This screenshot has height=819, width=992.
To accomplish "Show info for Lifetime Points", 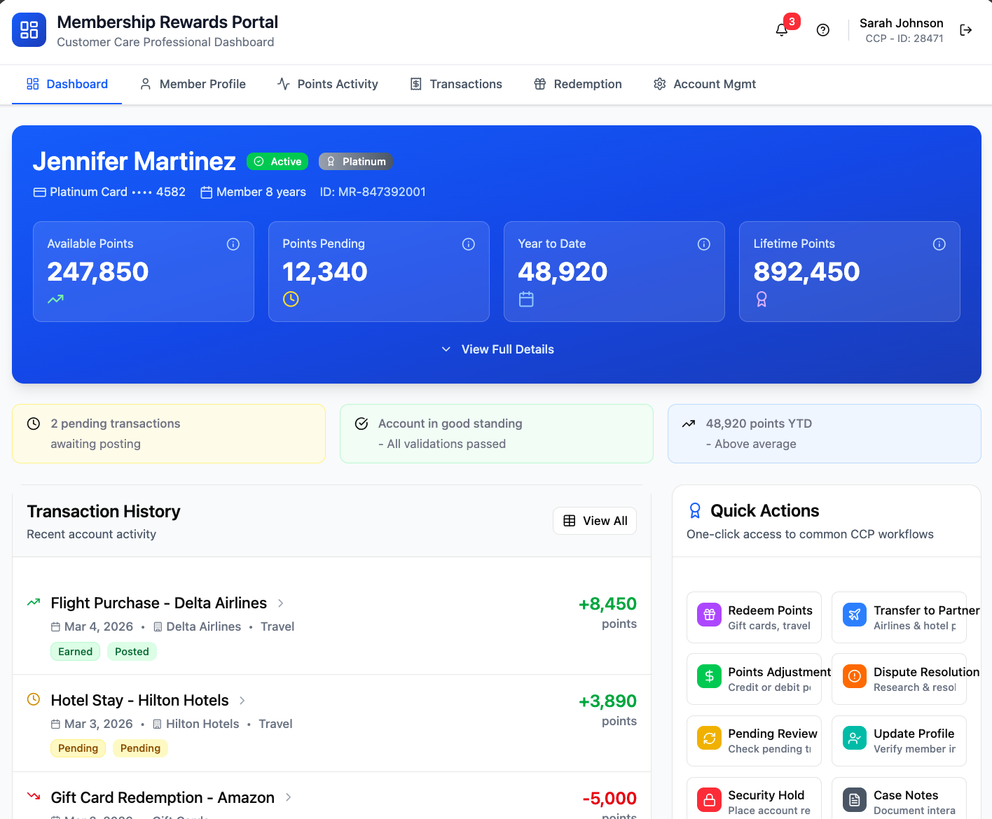I will click(939, 244).
